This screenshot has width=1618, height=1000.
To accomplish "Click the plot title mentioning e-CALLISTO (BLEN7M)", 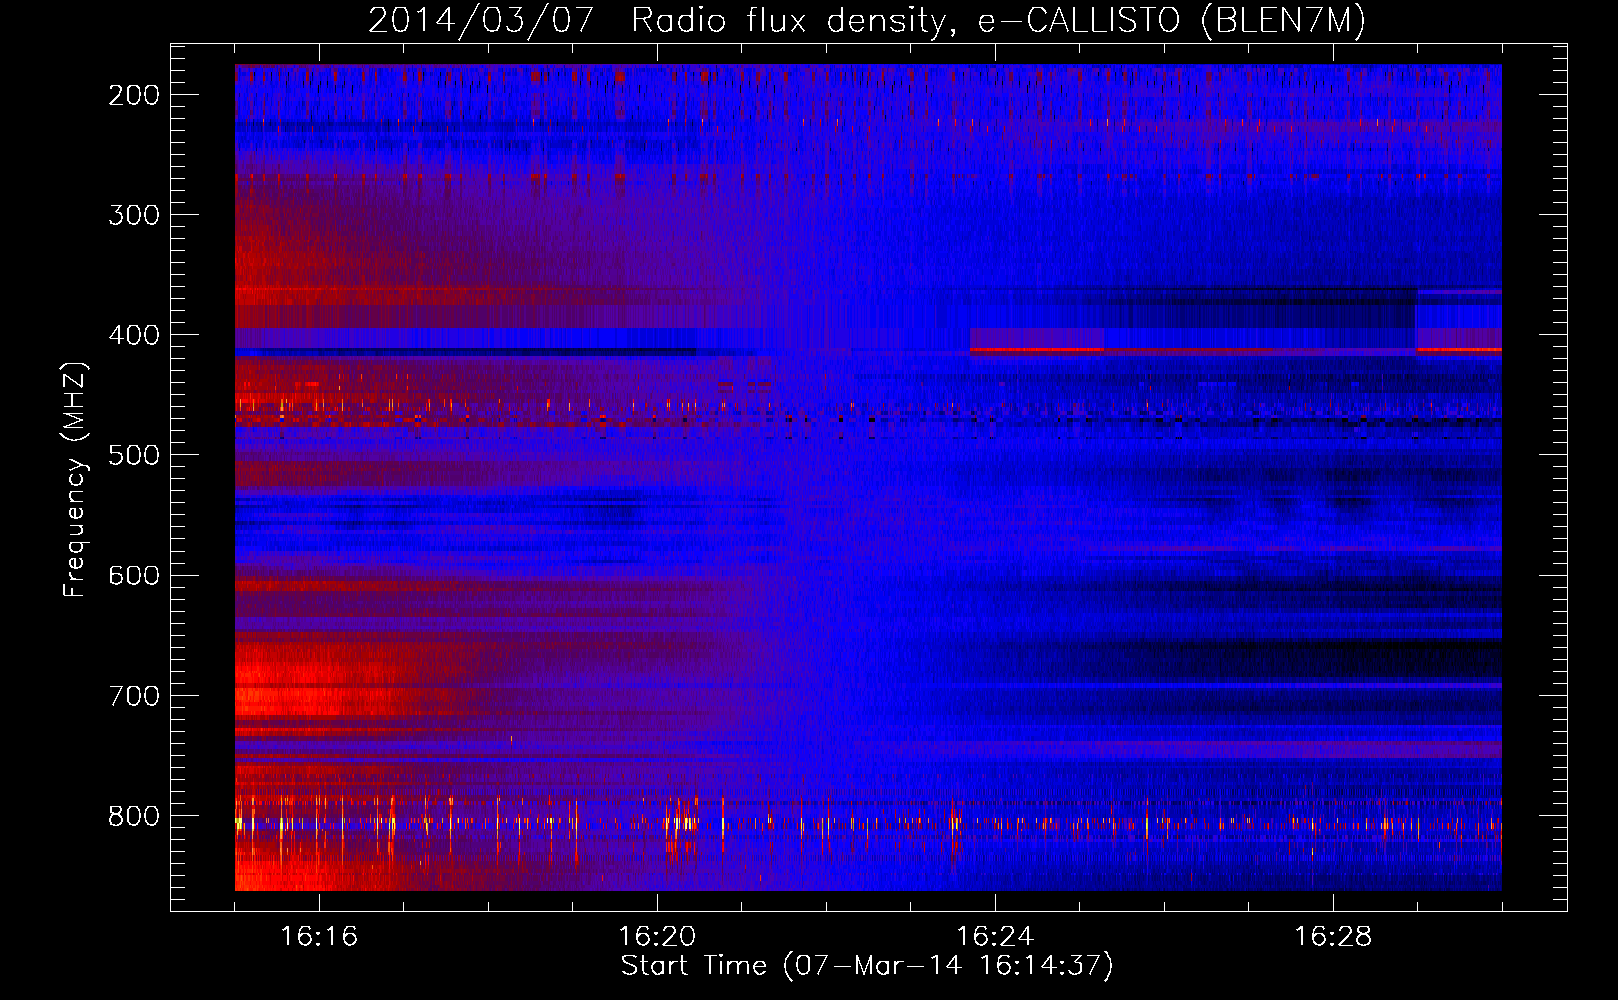I will pyautogui.click(x=867, y=21).
